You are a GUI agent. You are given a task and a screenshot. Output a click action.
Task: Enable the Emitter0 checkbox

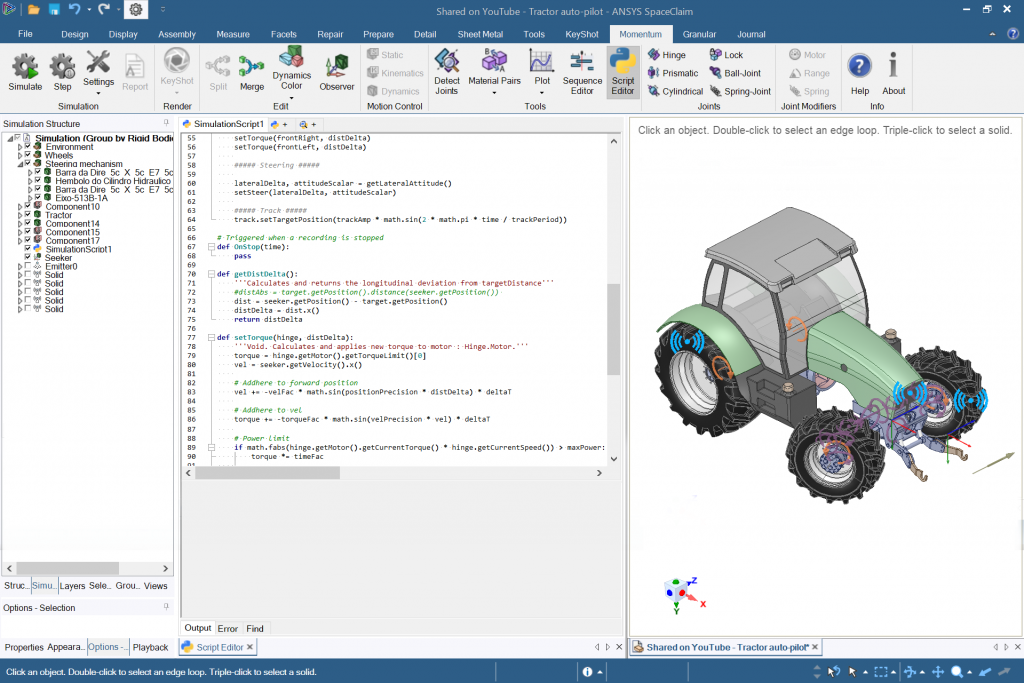point(28,266)
